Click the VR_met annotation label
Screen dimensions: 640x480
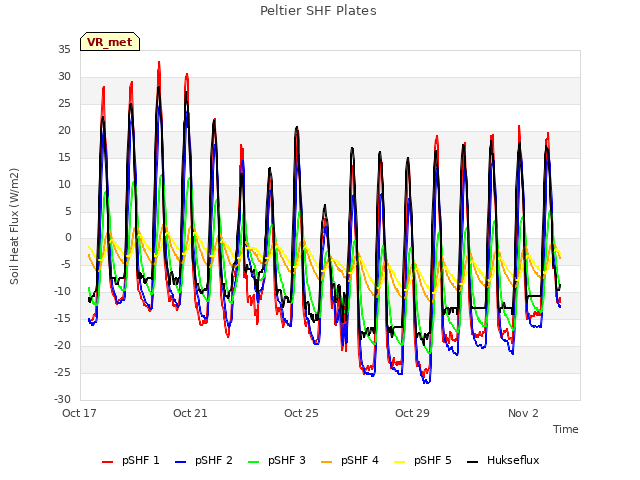[110, 42]
